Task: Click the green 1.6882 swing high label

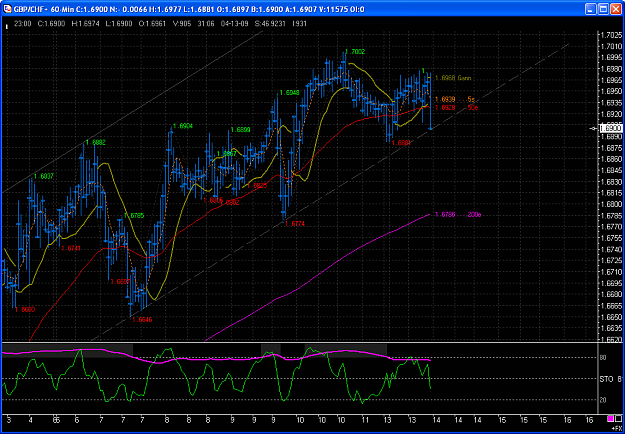Action: tap(96, 142)
